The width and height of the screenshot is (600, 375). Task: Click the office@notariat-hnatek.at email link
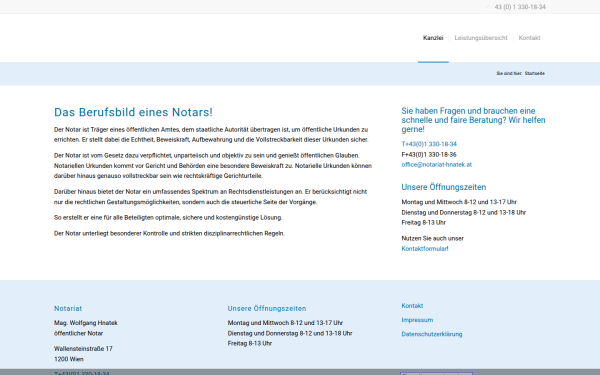pyautogui.click(x=437, y=165)
